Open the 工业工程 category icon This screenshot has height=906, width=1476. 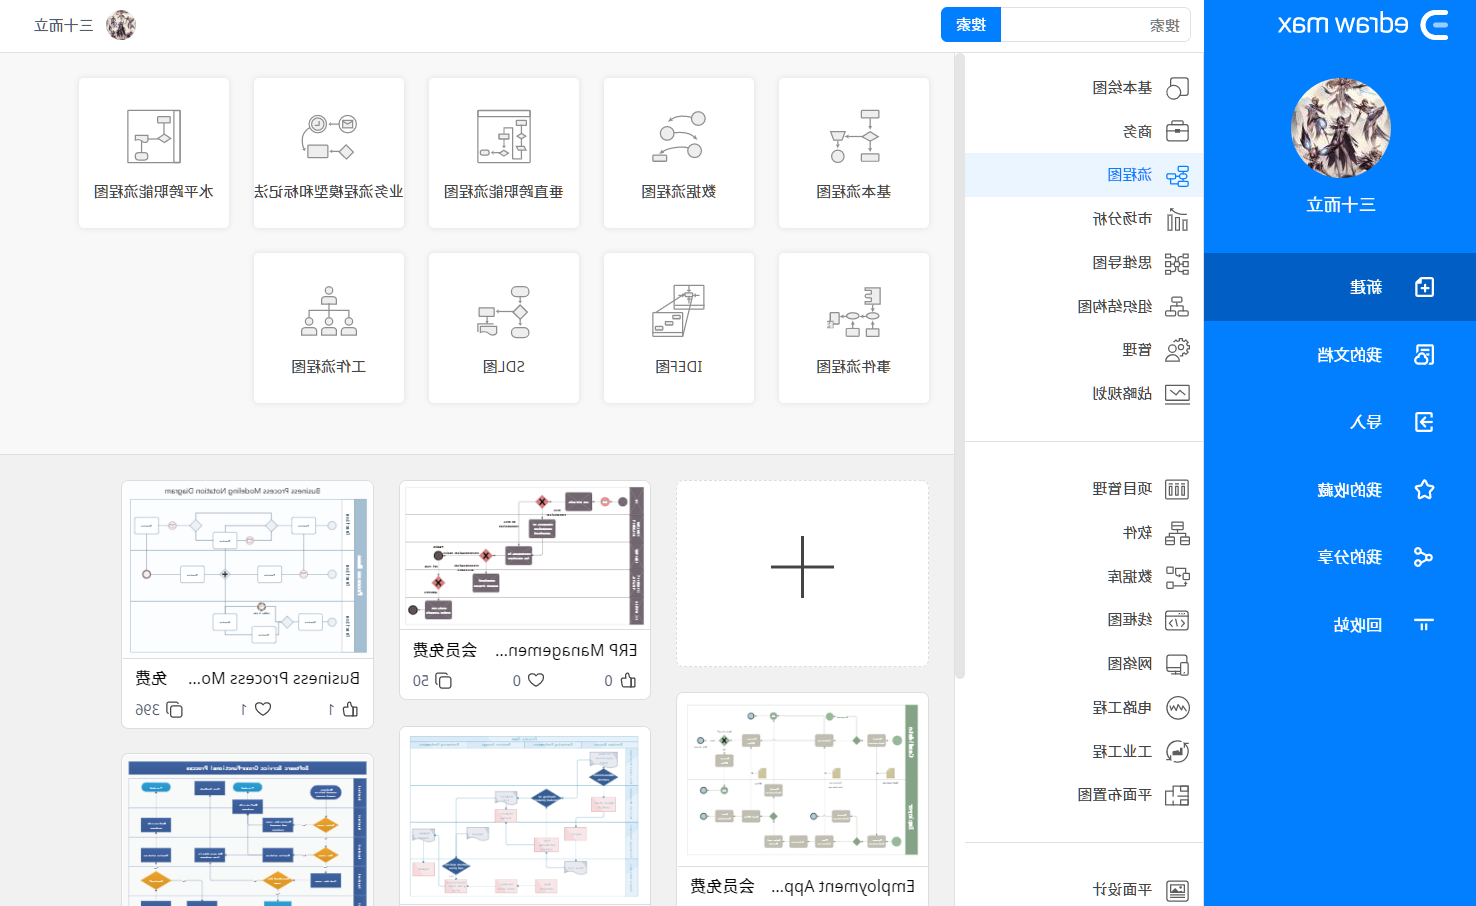pyautogui.click(x=1177, y=751)
